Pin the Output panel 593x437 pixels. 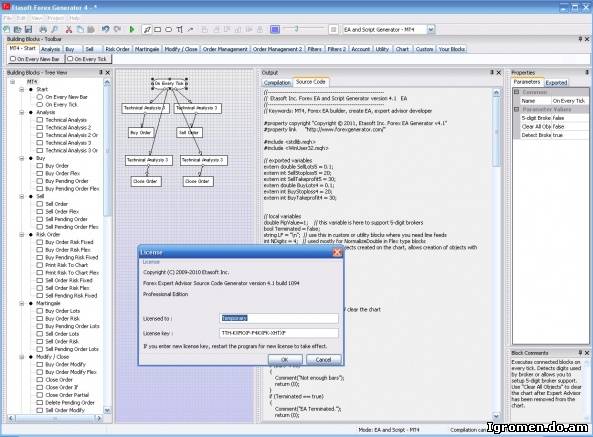[492, 72]
